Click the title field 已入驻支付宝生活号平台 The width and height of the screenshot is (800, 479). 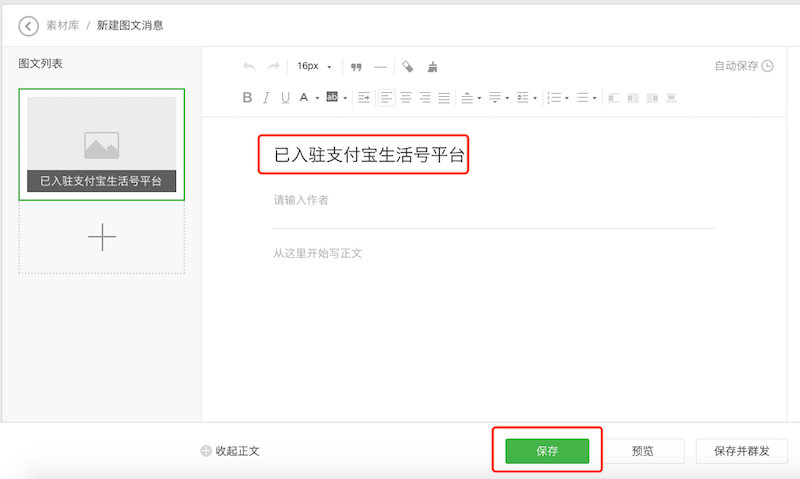tap(369, 155)
